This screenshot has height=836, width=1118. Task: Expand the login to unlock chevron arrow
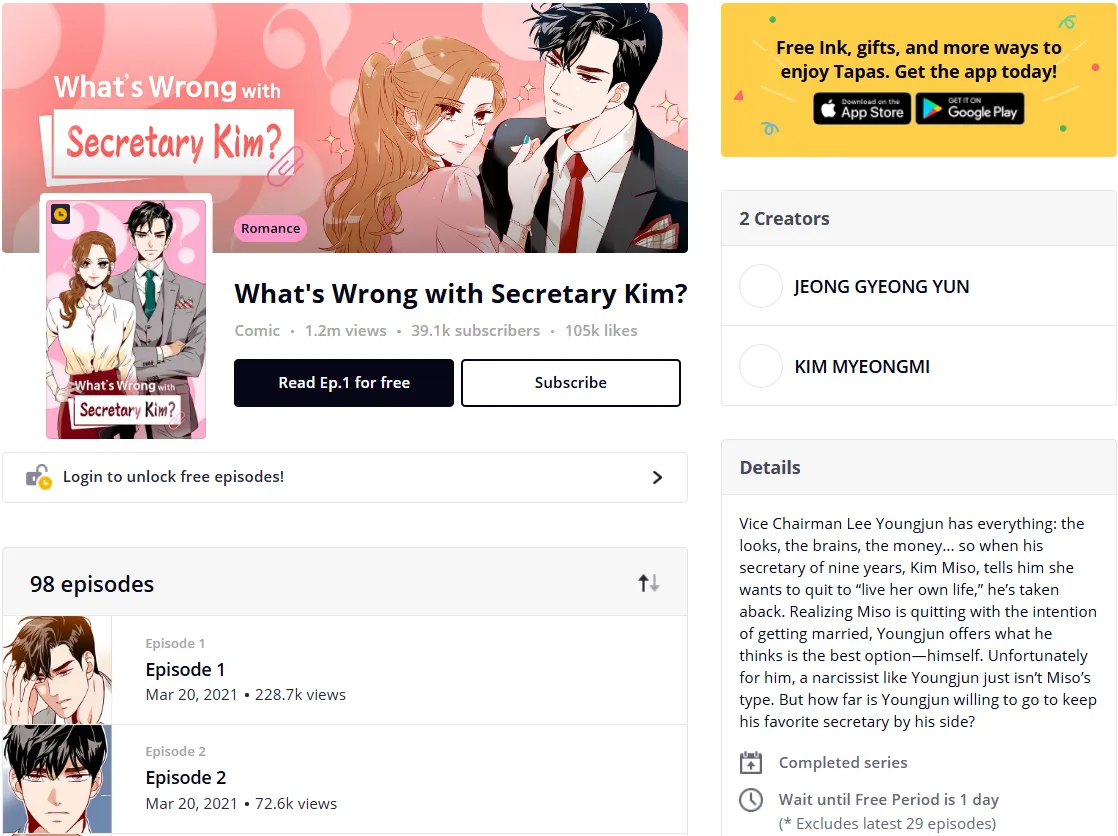point(657,477)
